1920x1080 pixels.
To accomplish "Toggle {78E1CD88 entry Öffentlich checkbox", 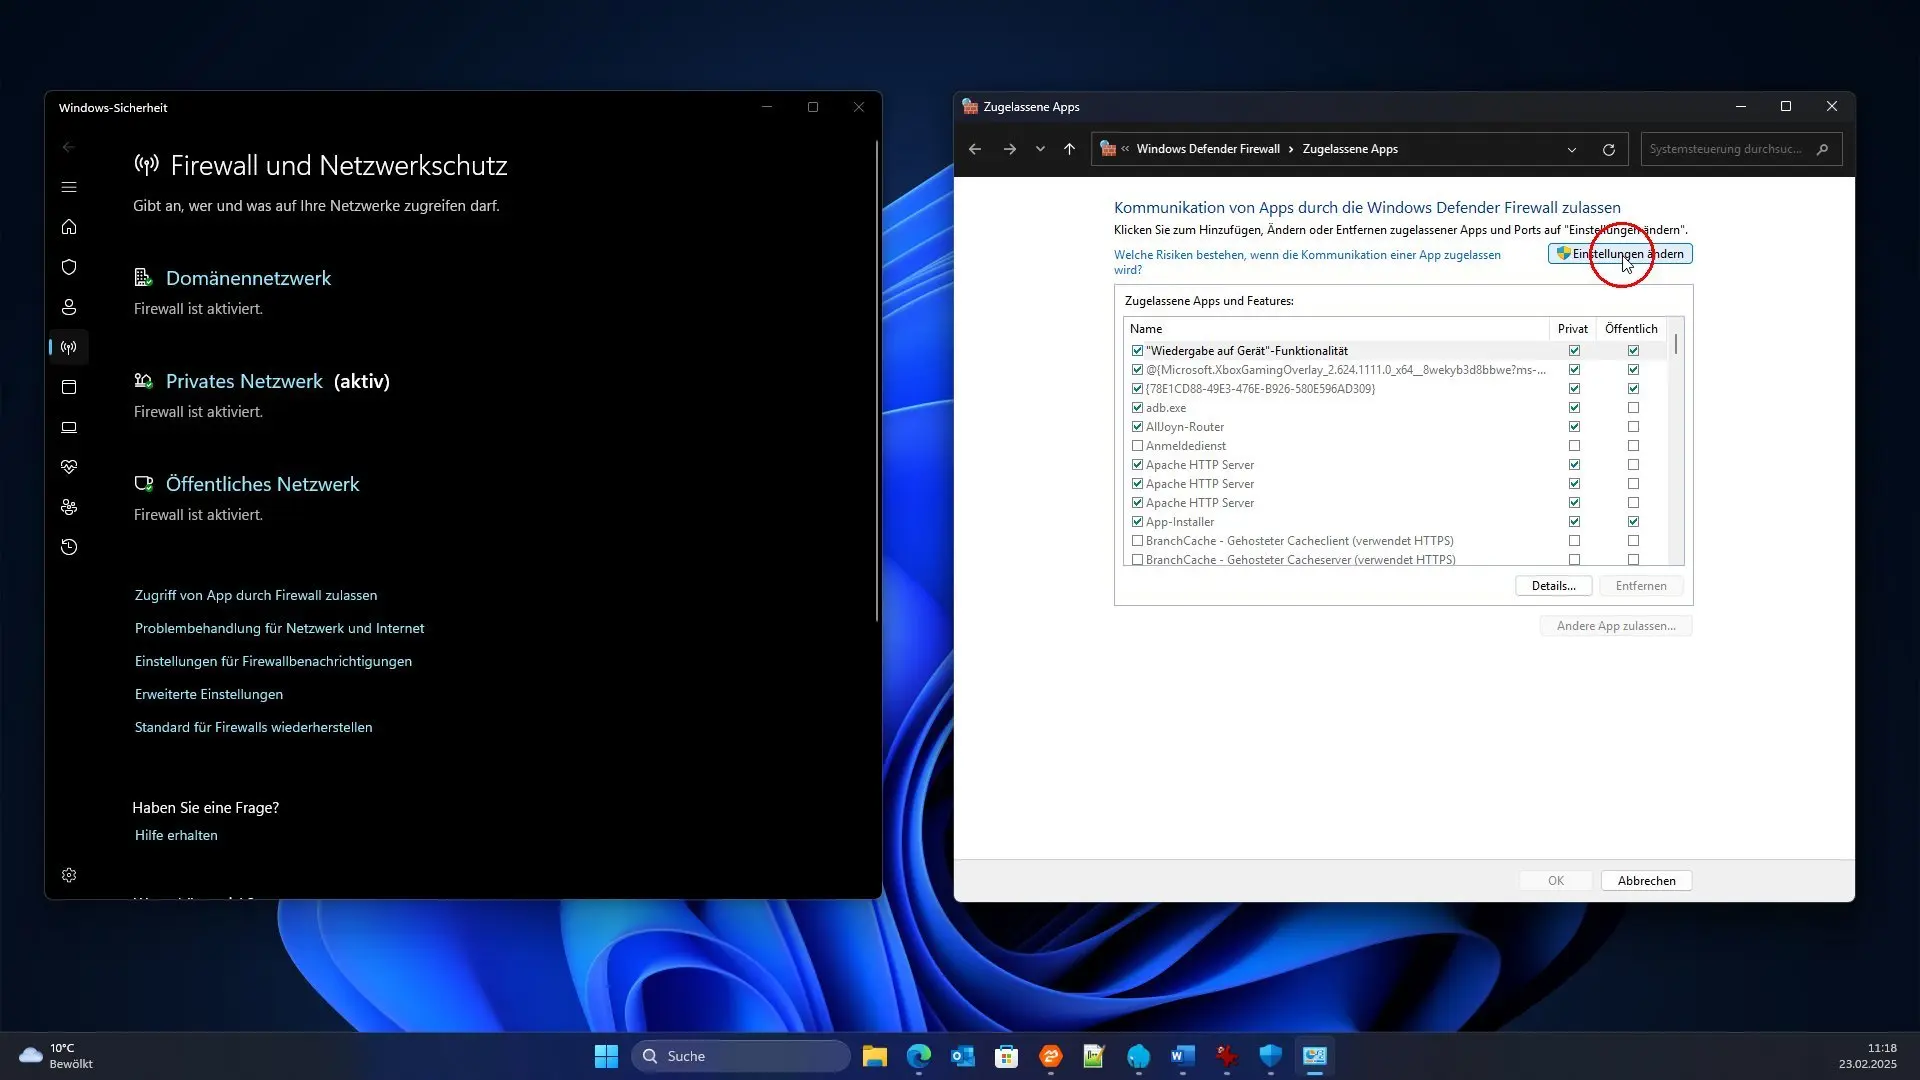I will tap(1633, 389).
